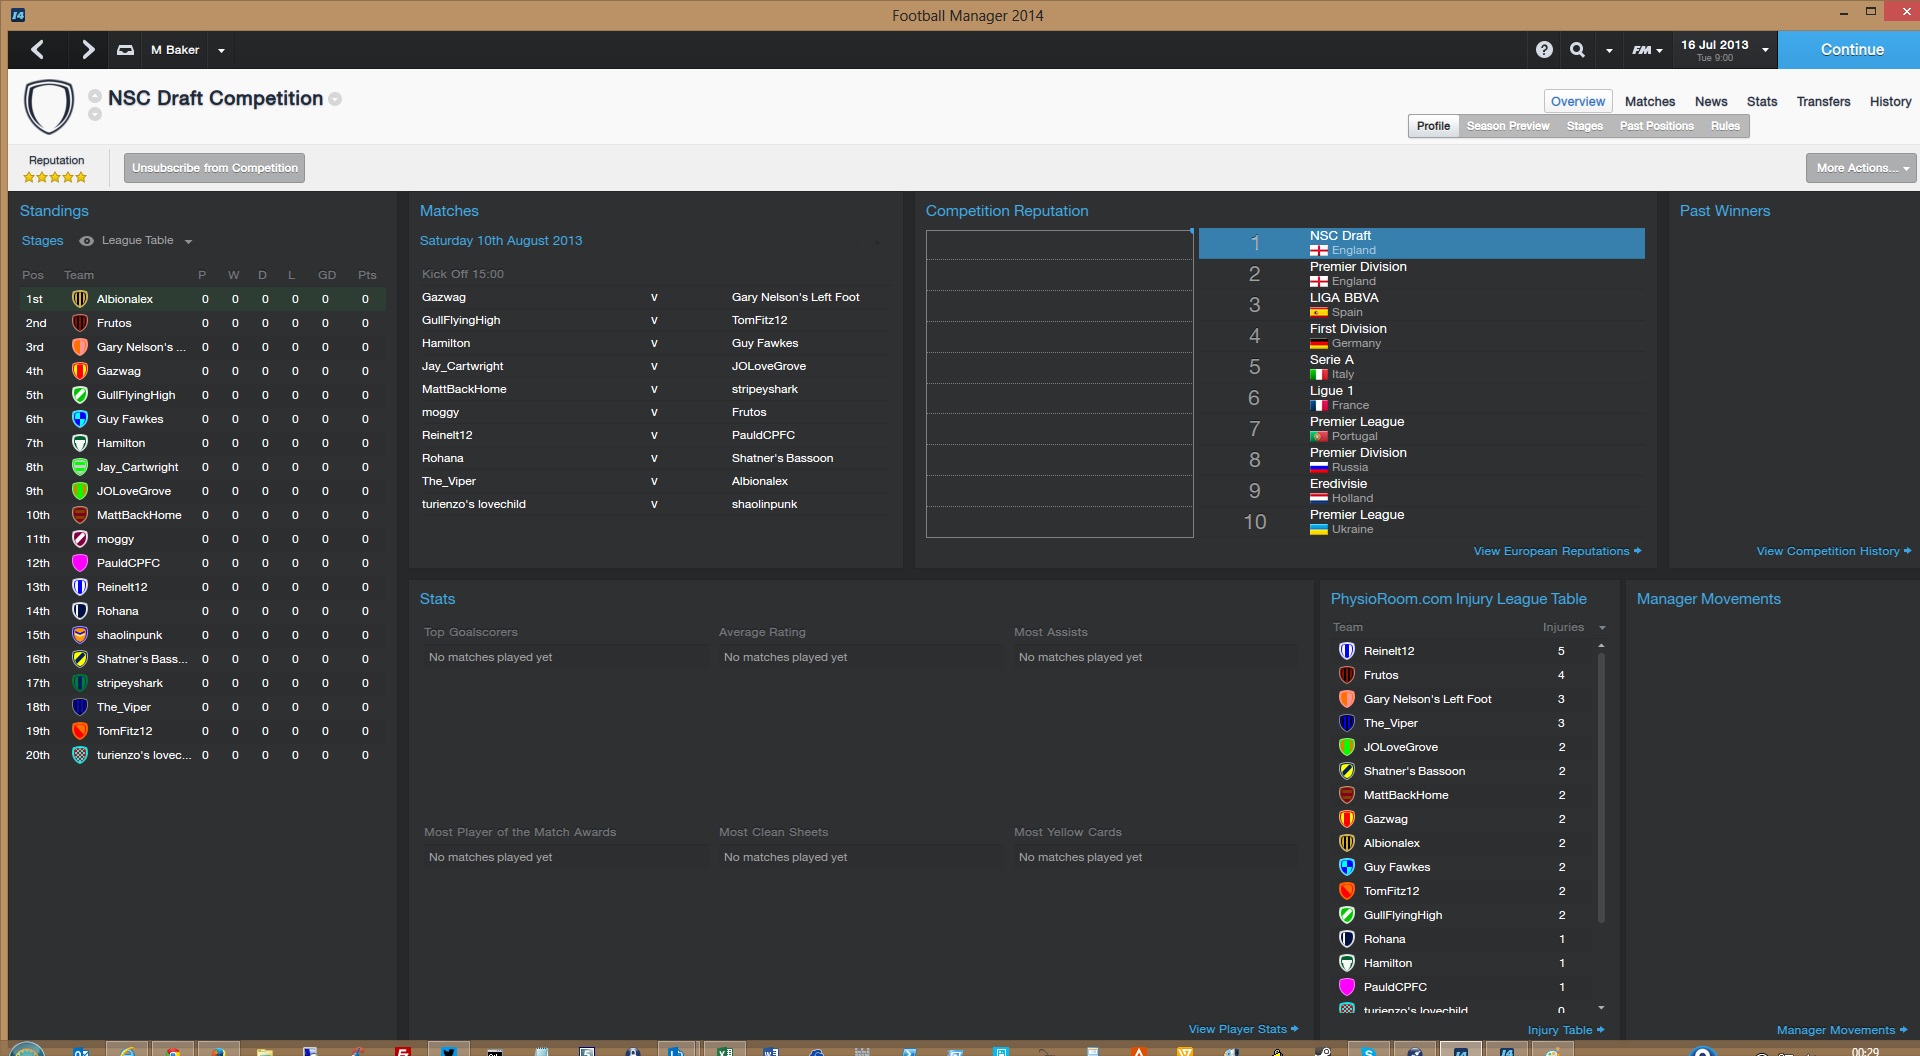Click The_Viper badge in injury table
This screenshot has height=1056, width=1920.
(1347, 723)
